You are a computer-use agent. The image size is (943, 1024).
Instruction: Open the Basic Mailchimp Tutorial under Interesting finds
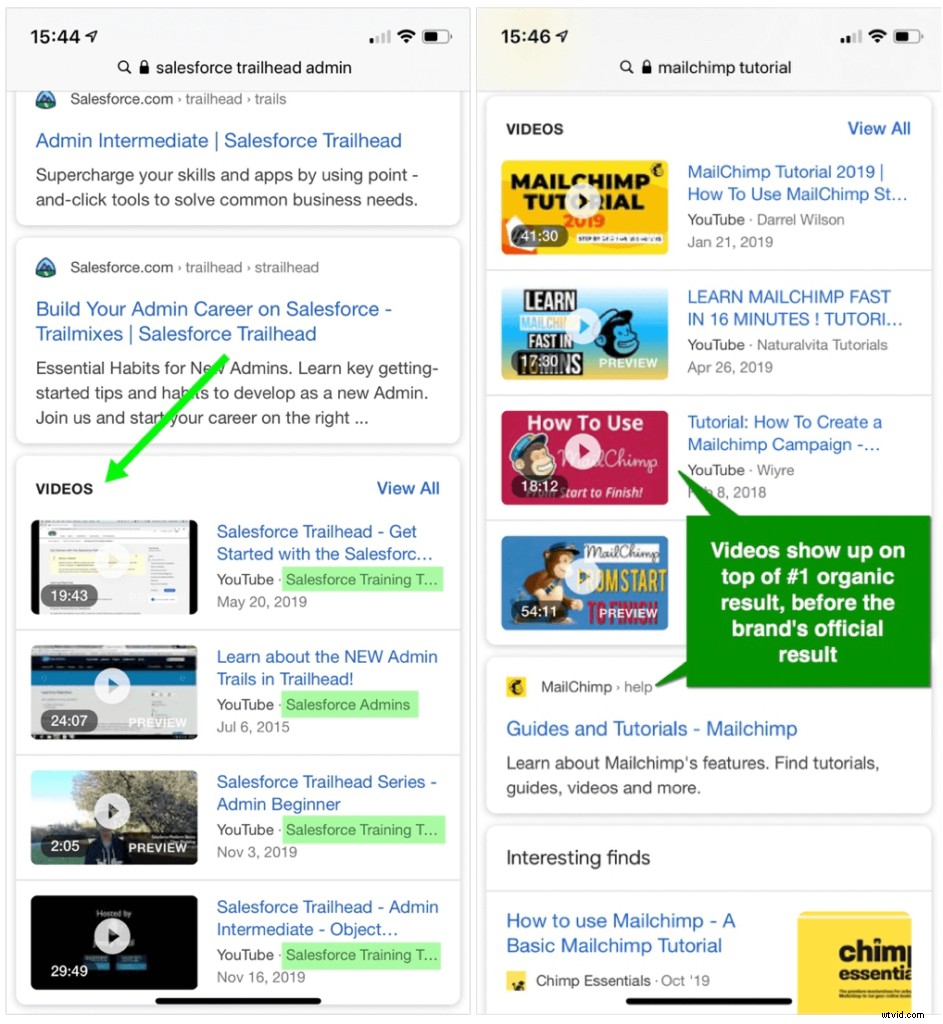[619, 933]
